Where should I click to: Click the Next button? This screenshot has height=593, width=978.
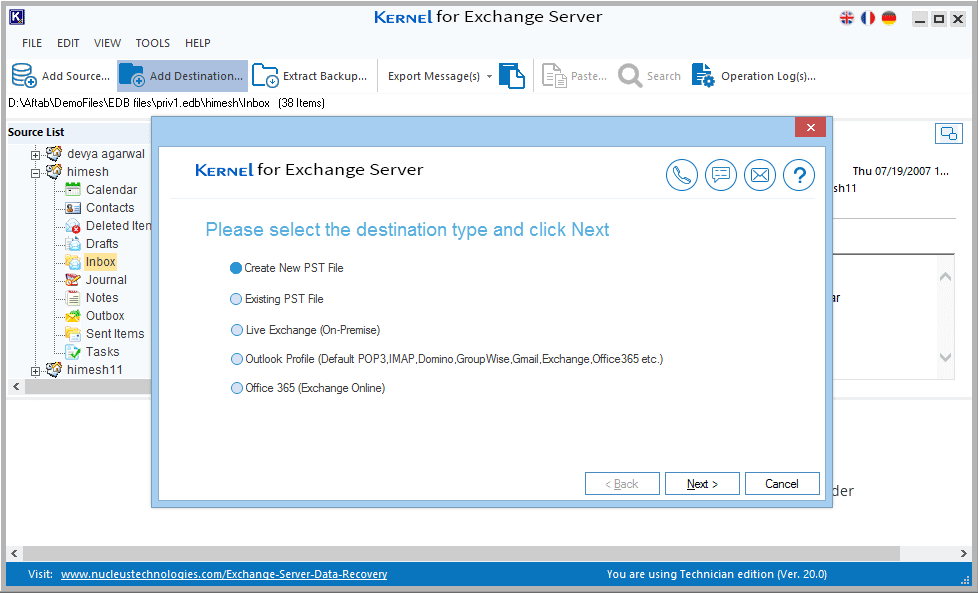(702, 484)
